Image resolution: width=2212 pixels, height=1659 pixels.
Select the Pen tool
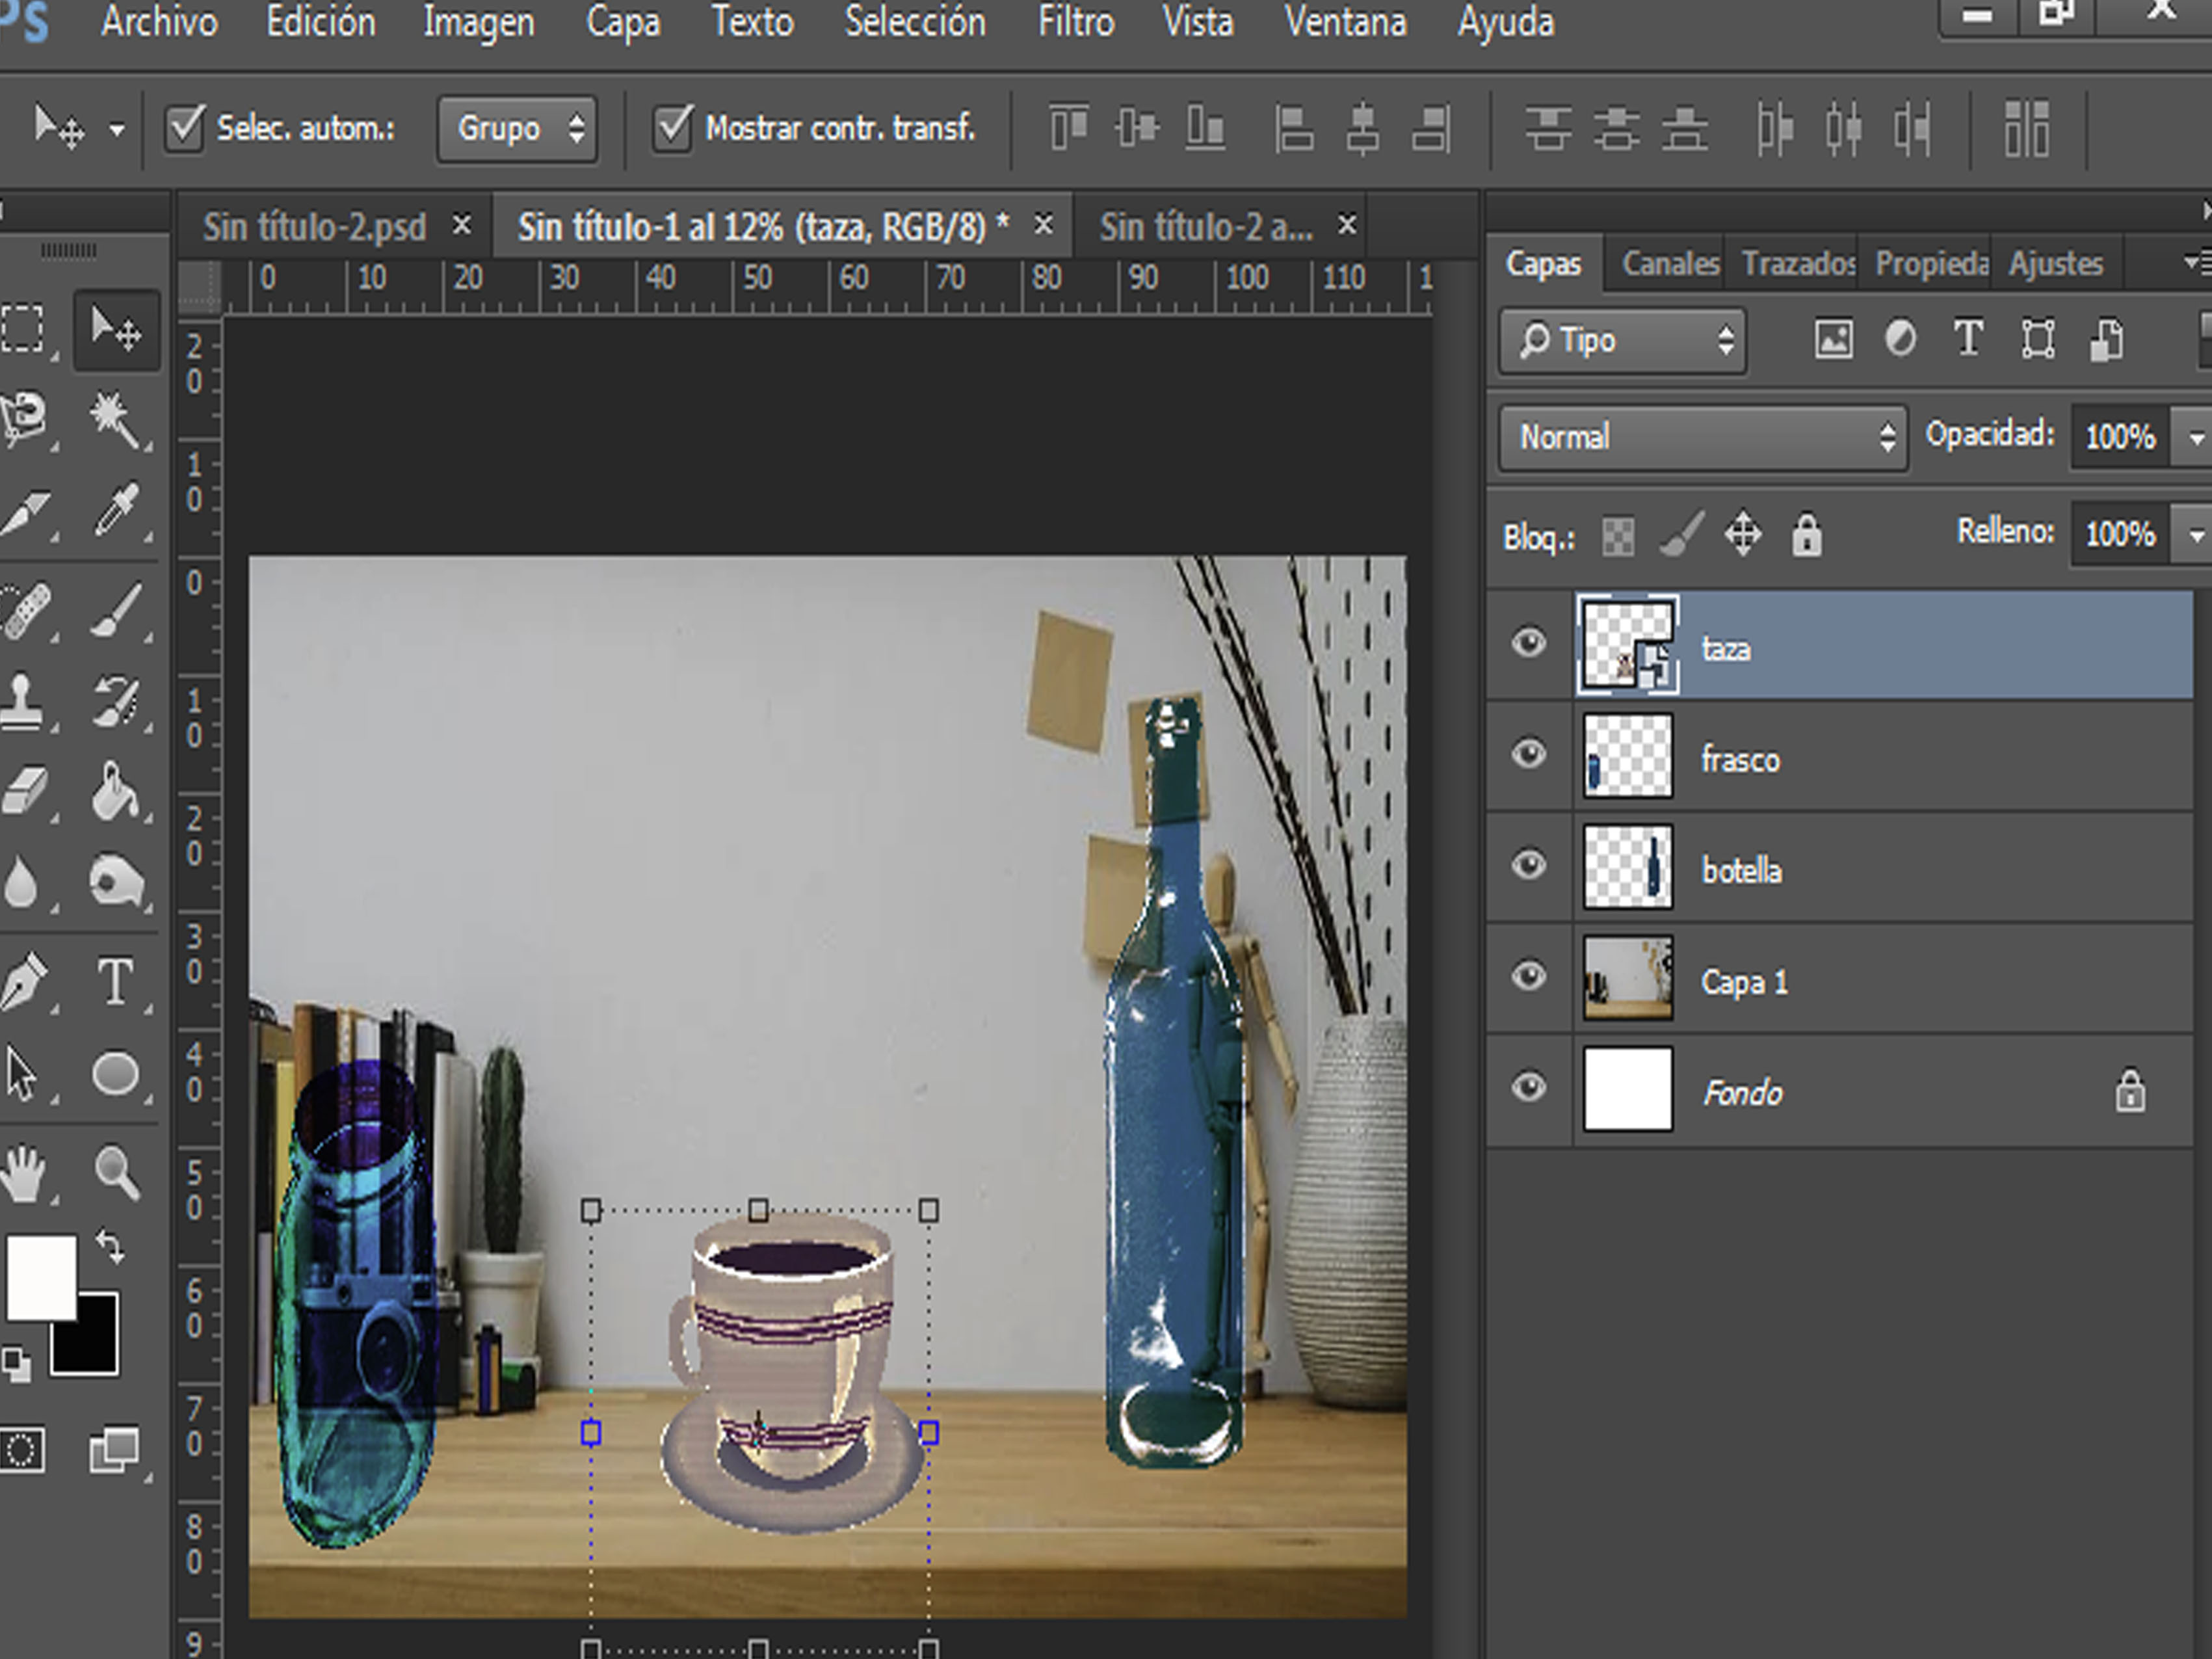pyautogui.click(x=24, y=981)
